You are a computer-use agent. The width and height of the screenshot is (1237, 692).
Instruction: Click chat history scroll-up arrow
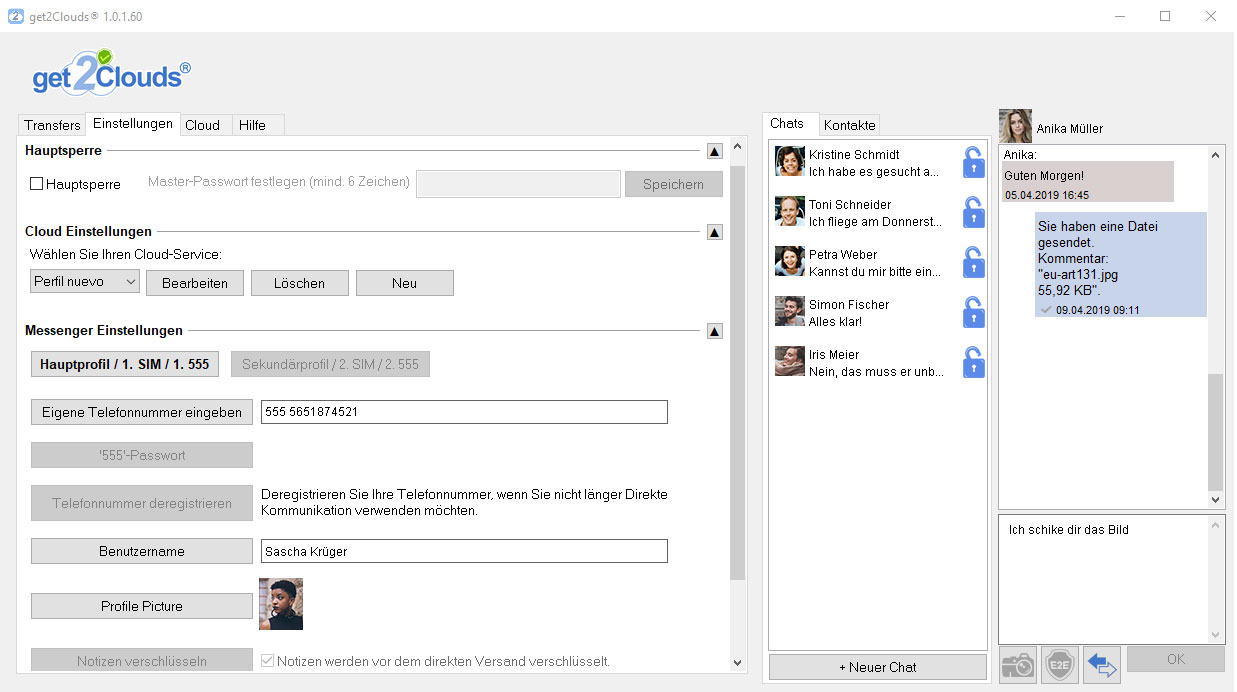[1216, 154]
